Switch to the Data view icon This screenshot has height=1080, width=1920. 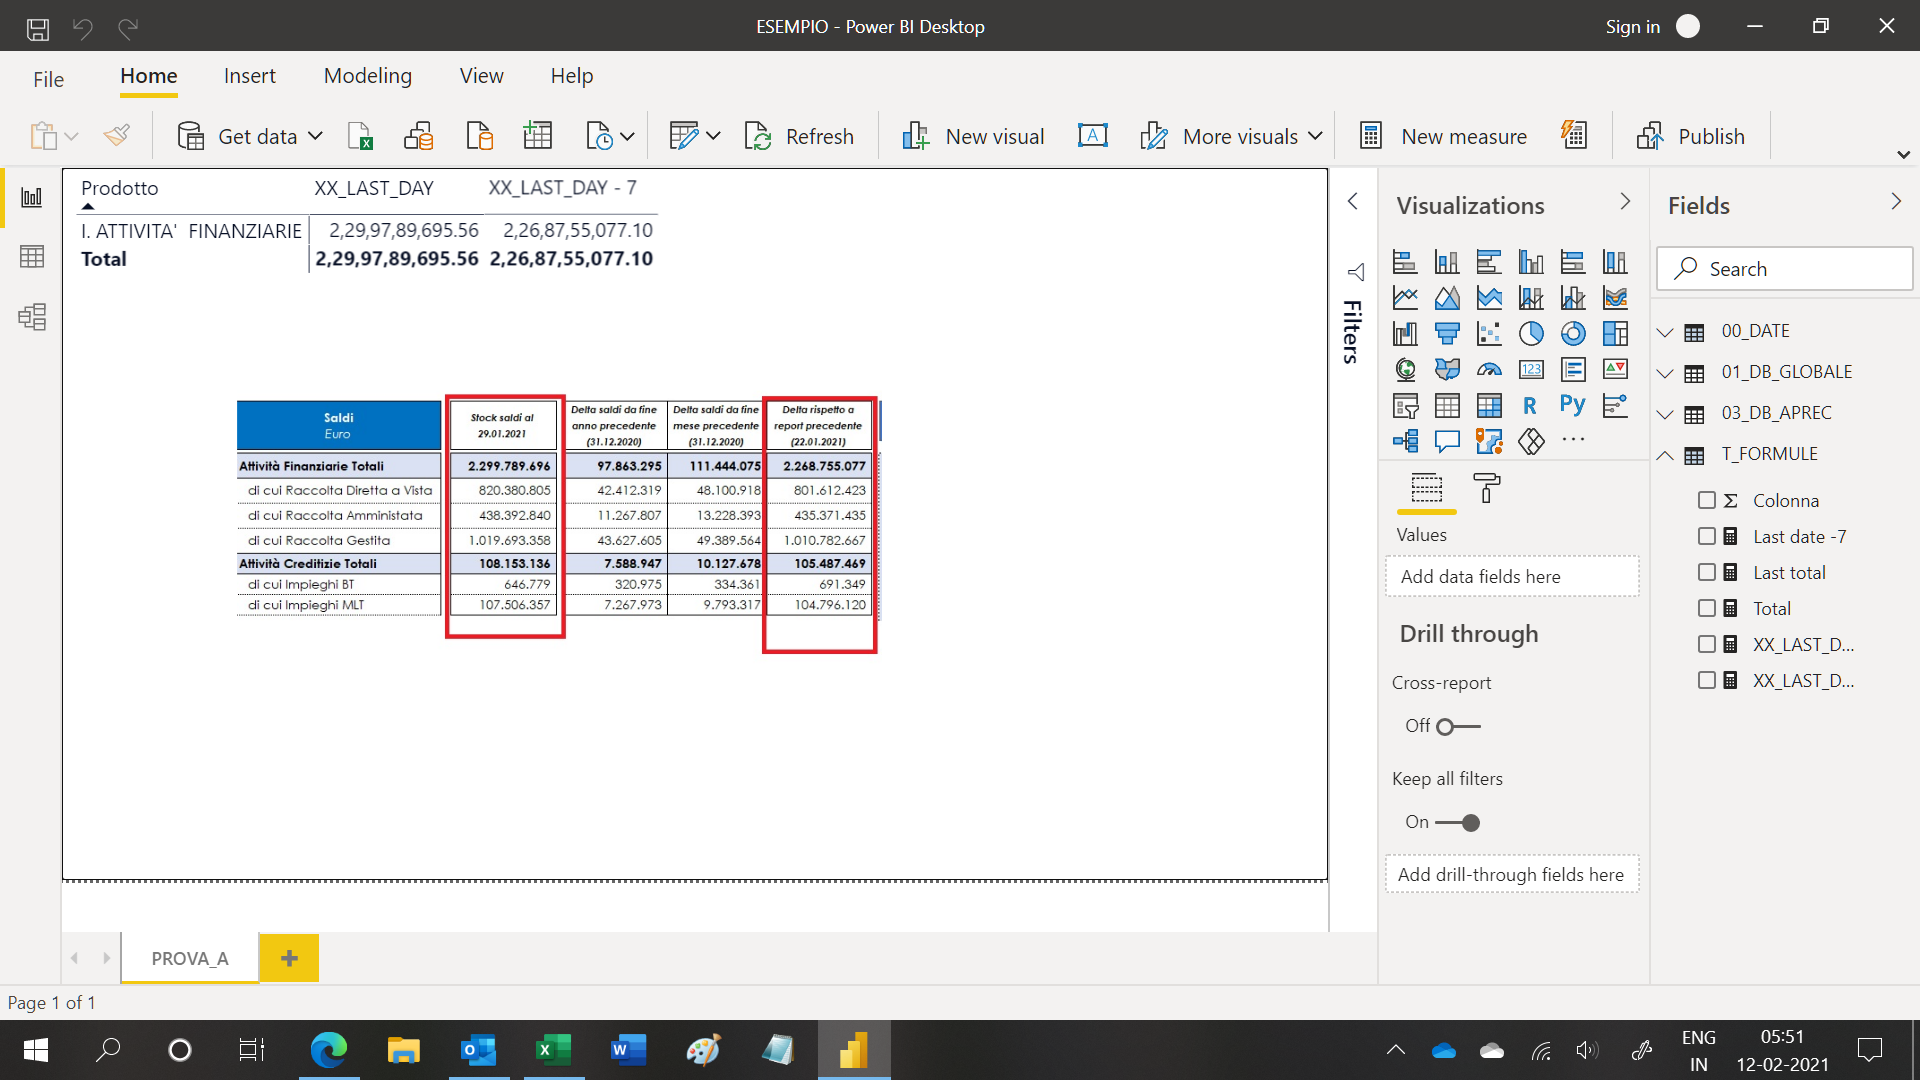click(x=32, y=257)
